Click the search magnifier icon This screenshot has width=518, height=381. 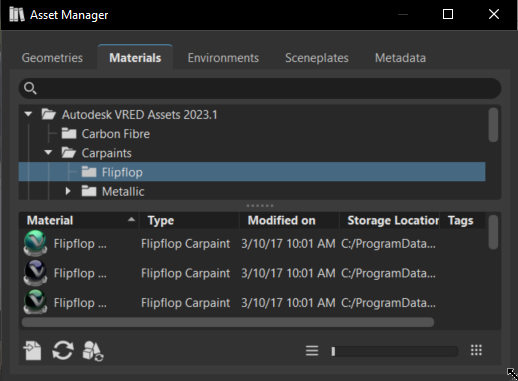tap(30, 88)
